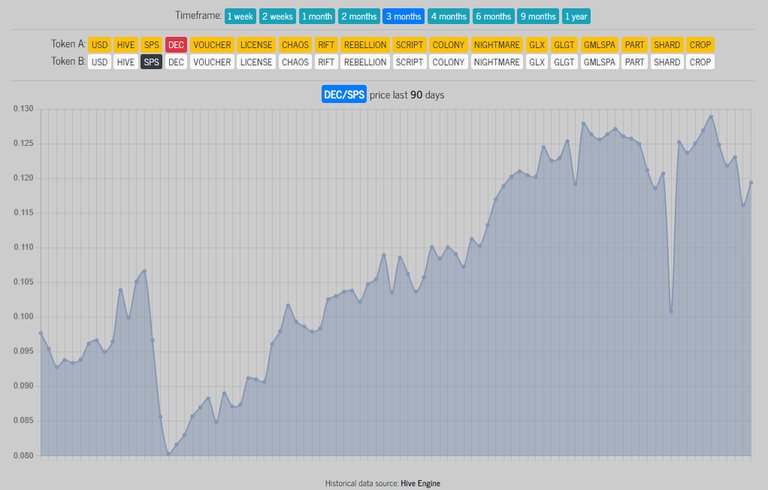The image size is (768, 490).
Task: Select the 2 weeks timeframe
Action: pos(277,16)
